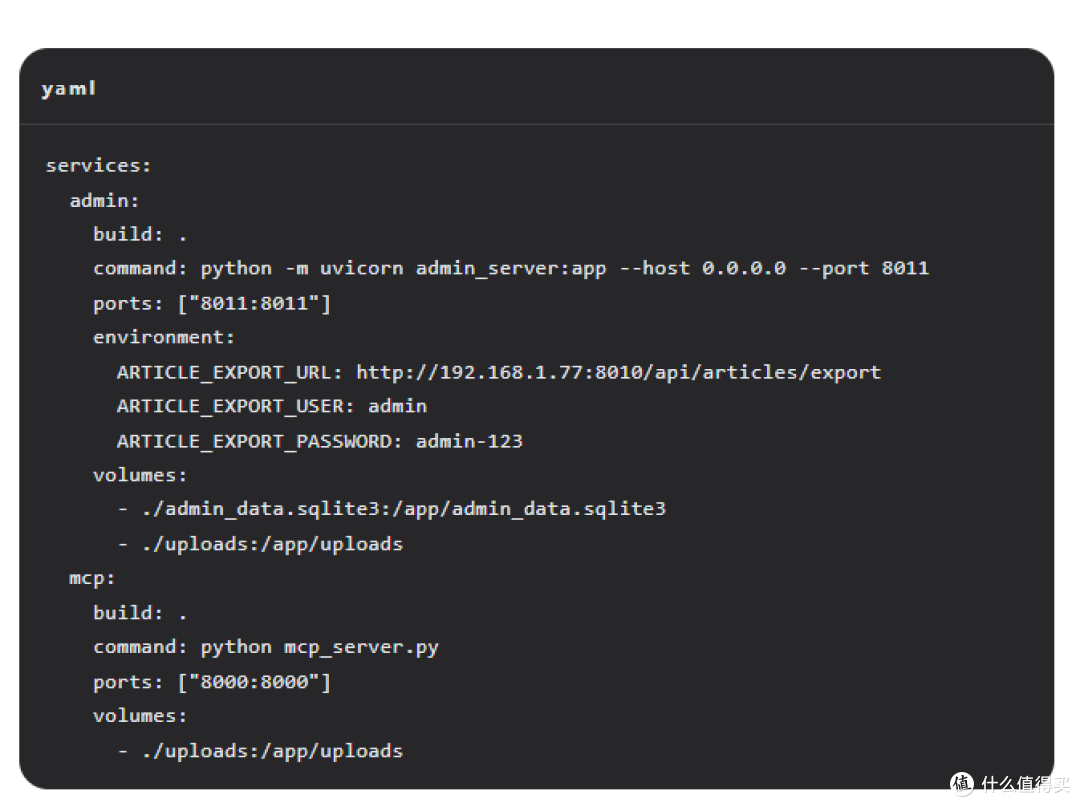Click the "admin:" service key

(x=104, y=200)
